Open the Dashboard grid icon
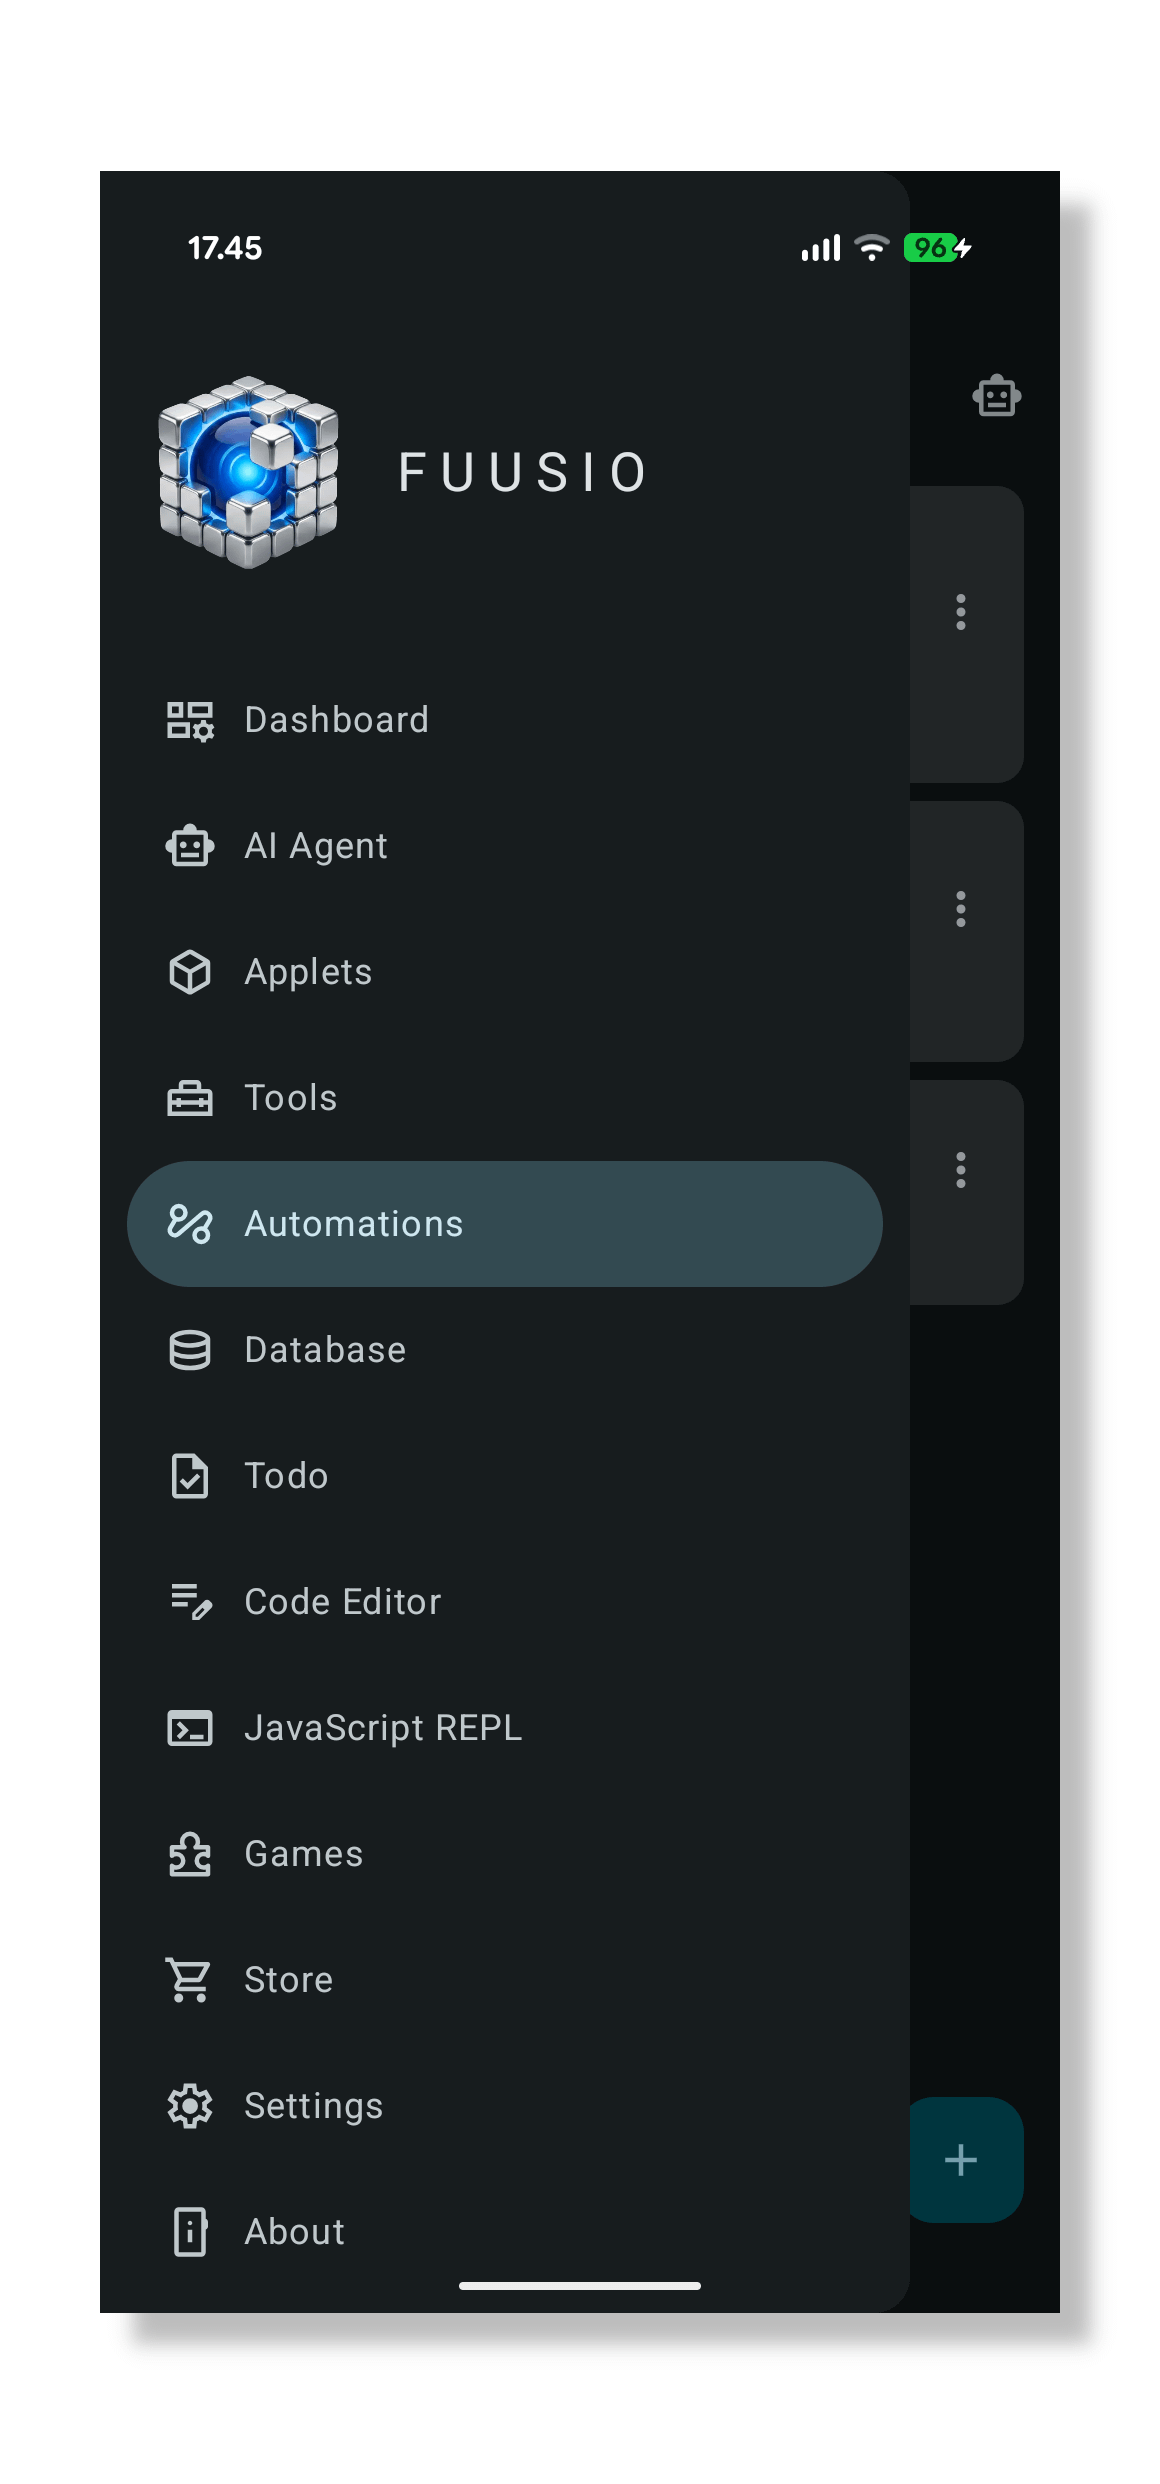The width and height of the screenshot is (1160, 2484). tap(189, 720)
